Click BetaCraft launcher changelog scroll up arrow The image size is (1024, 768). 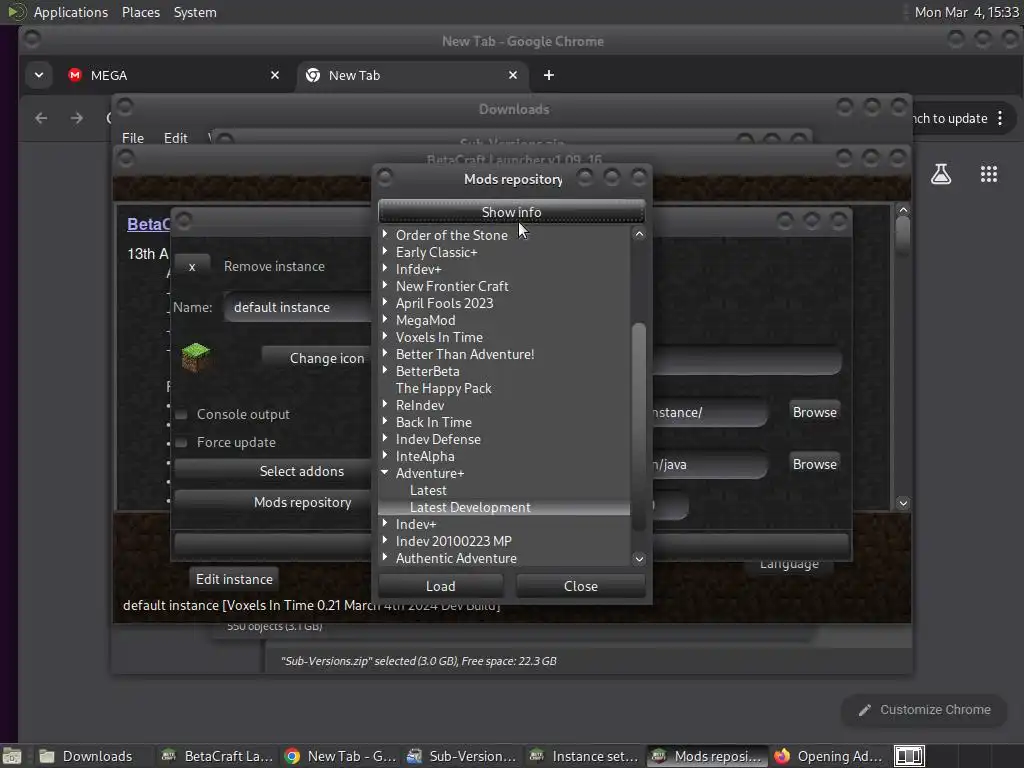coord(903,210)
